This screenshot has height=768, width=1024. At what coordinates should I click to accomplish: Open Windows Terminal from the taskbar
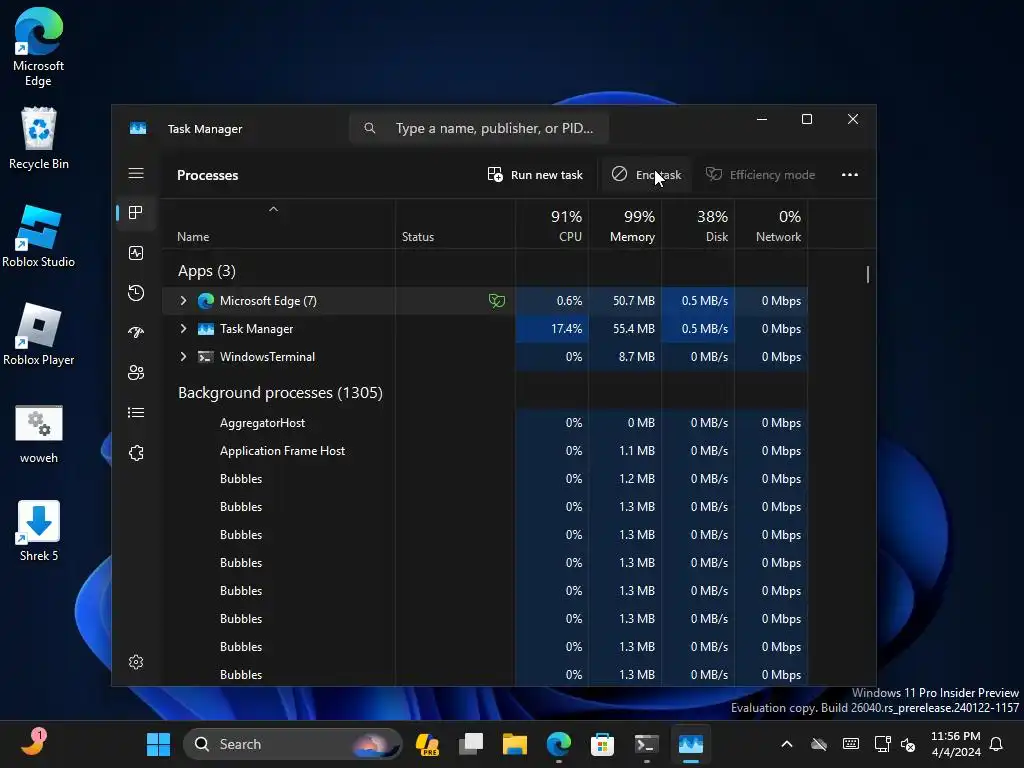(646, 744)
